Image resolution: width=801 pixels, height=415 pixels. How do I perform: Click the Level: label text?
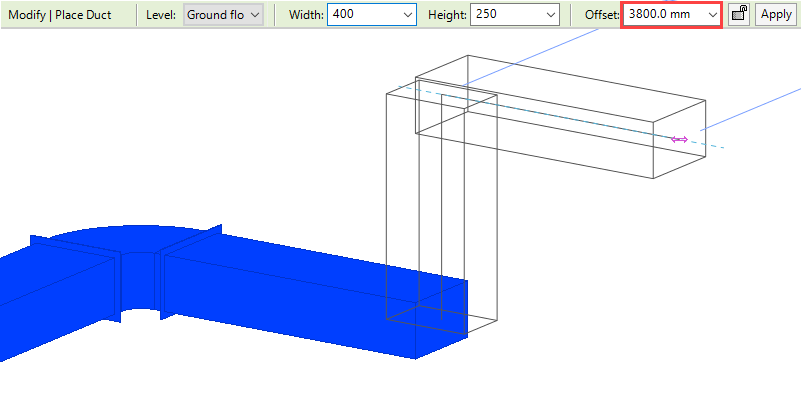[x=161, y=15]
